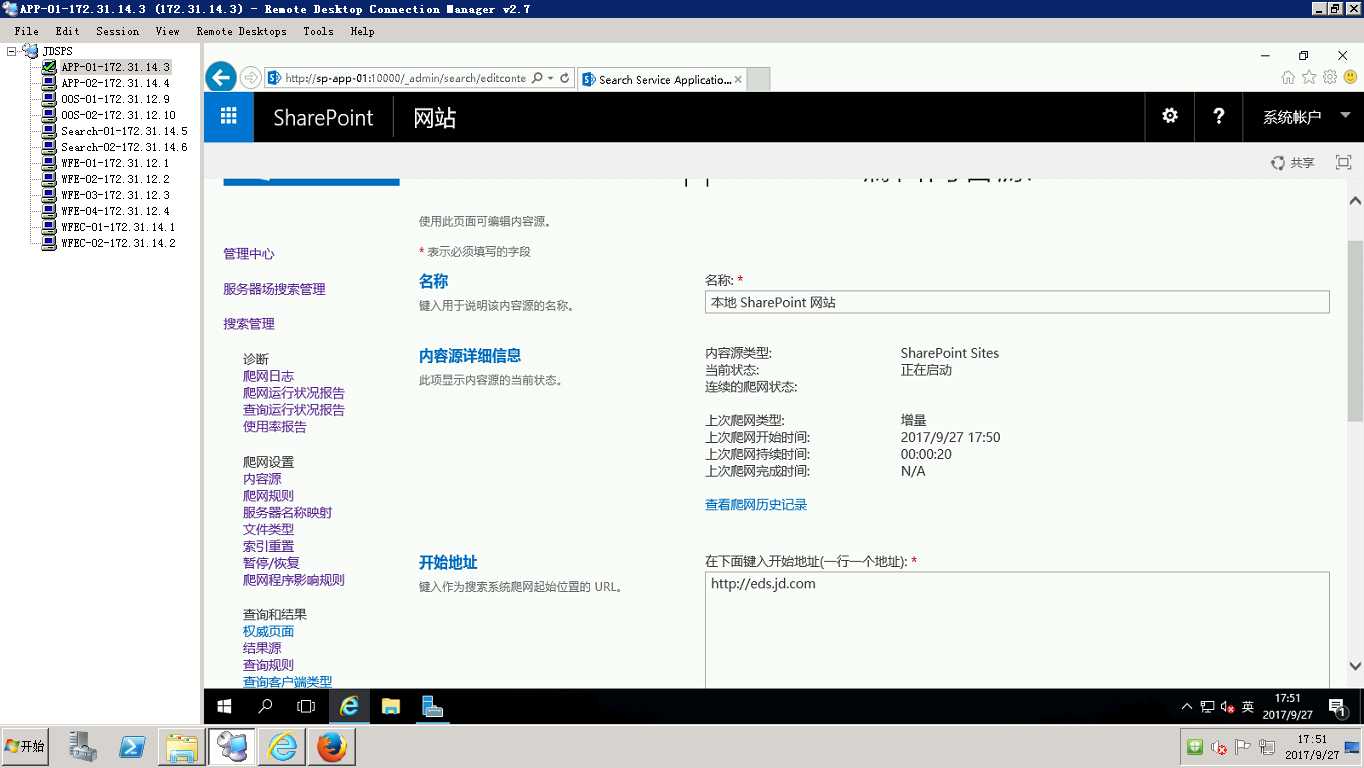Viewport: 1364px width, 768px height.
Task: Click the 名称 text field
Action: [x=1017, y=302]
